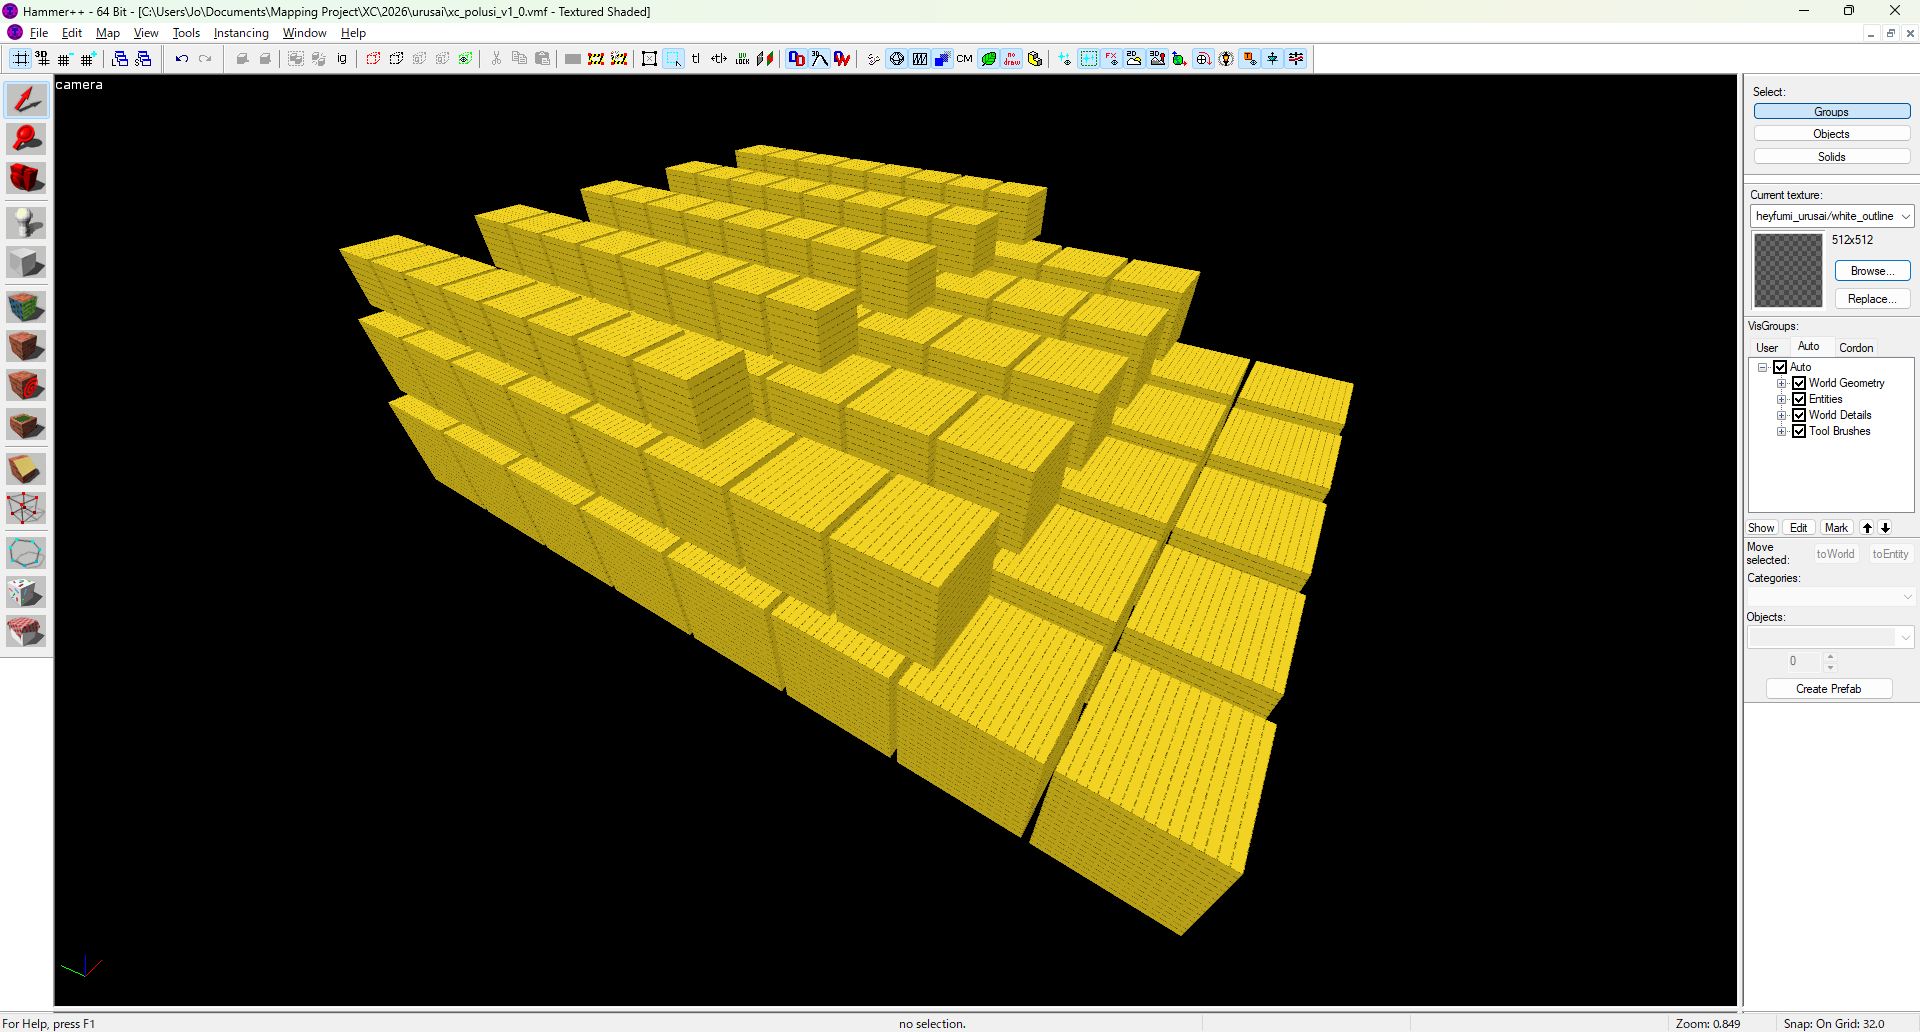Choose the Camera tool
Screen dimensions: 1920x1032
[26, 178]
